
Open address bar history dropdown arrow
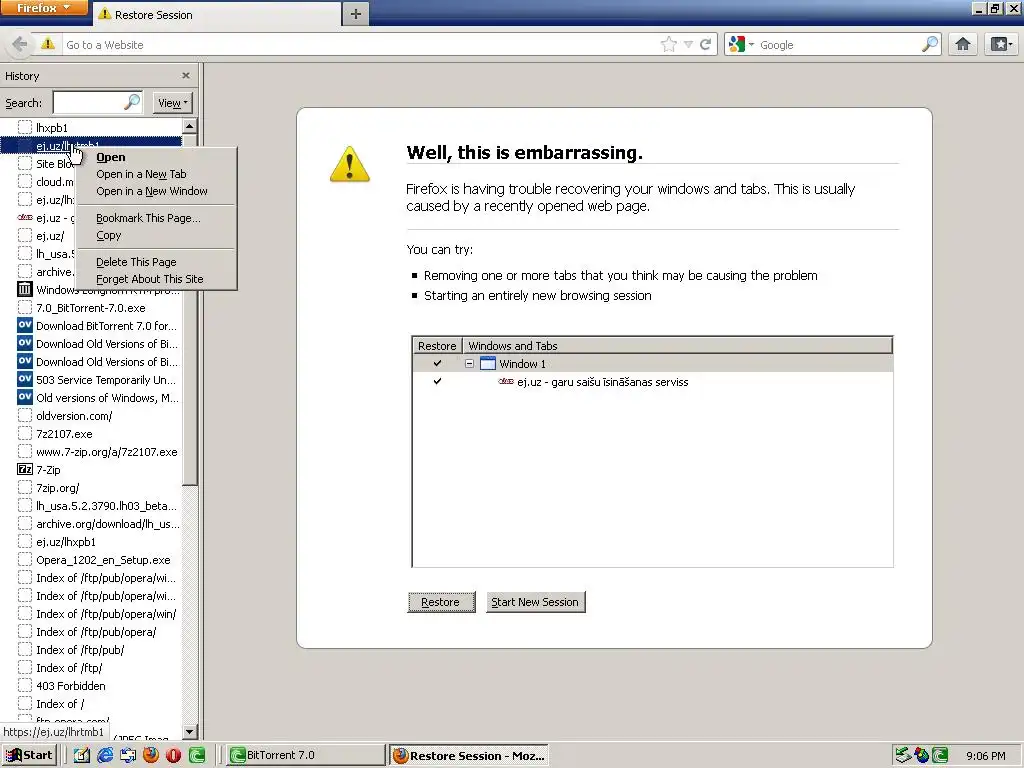688,44
